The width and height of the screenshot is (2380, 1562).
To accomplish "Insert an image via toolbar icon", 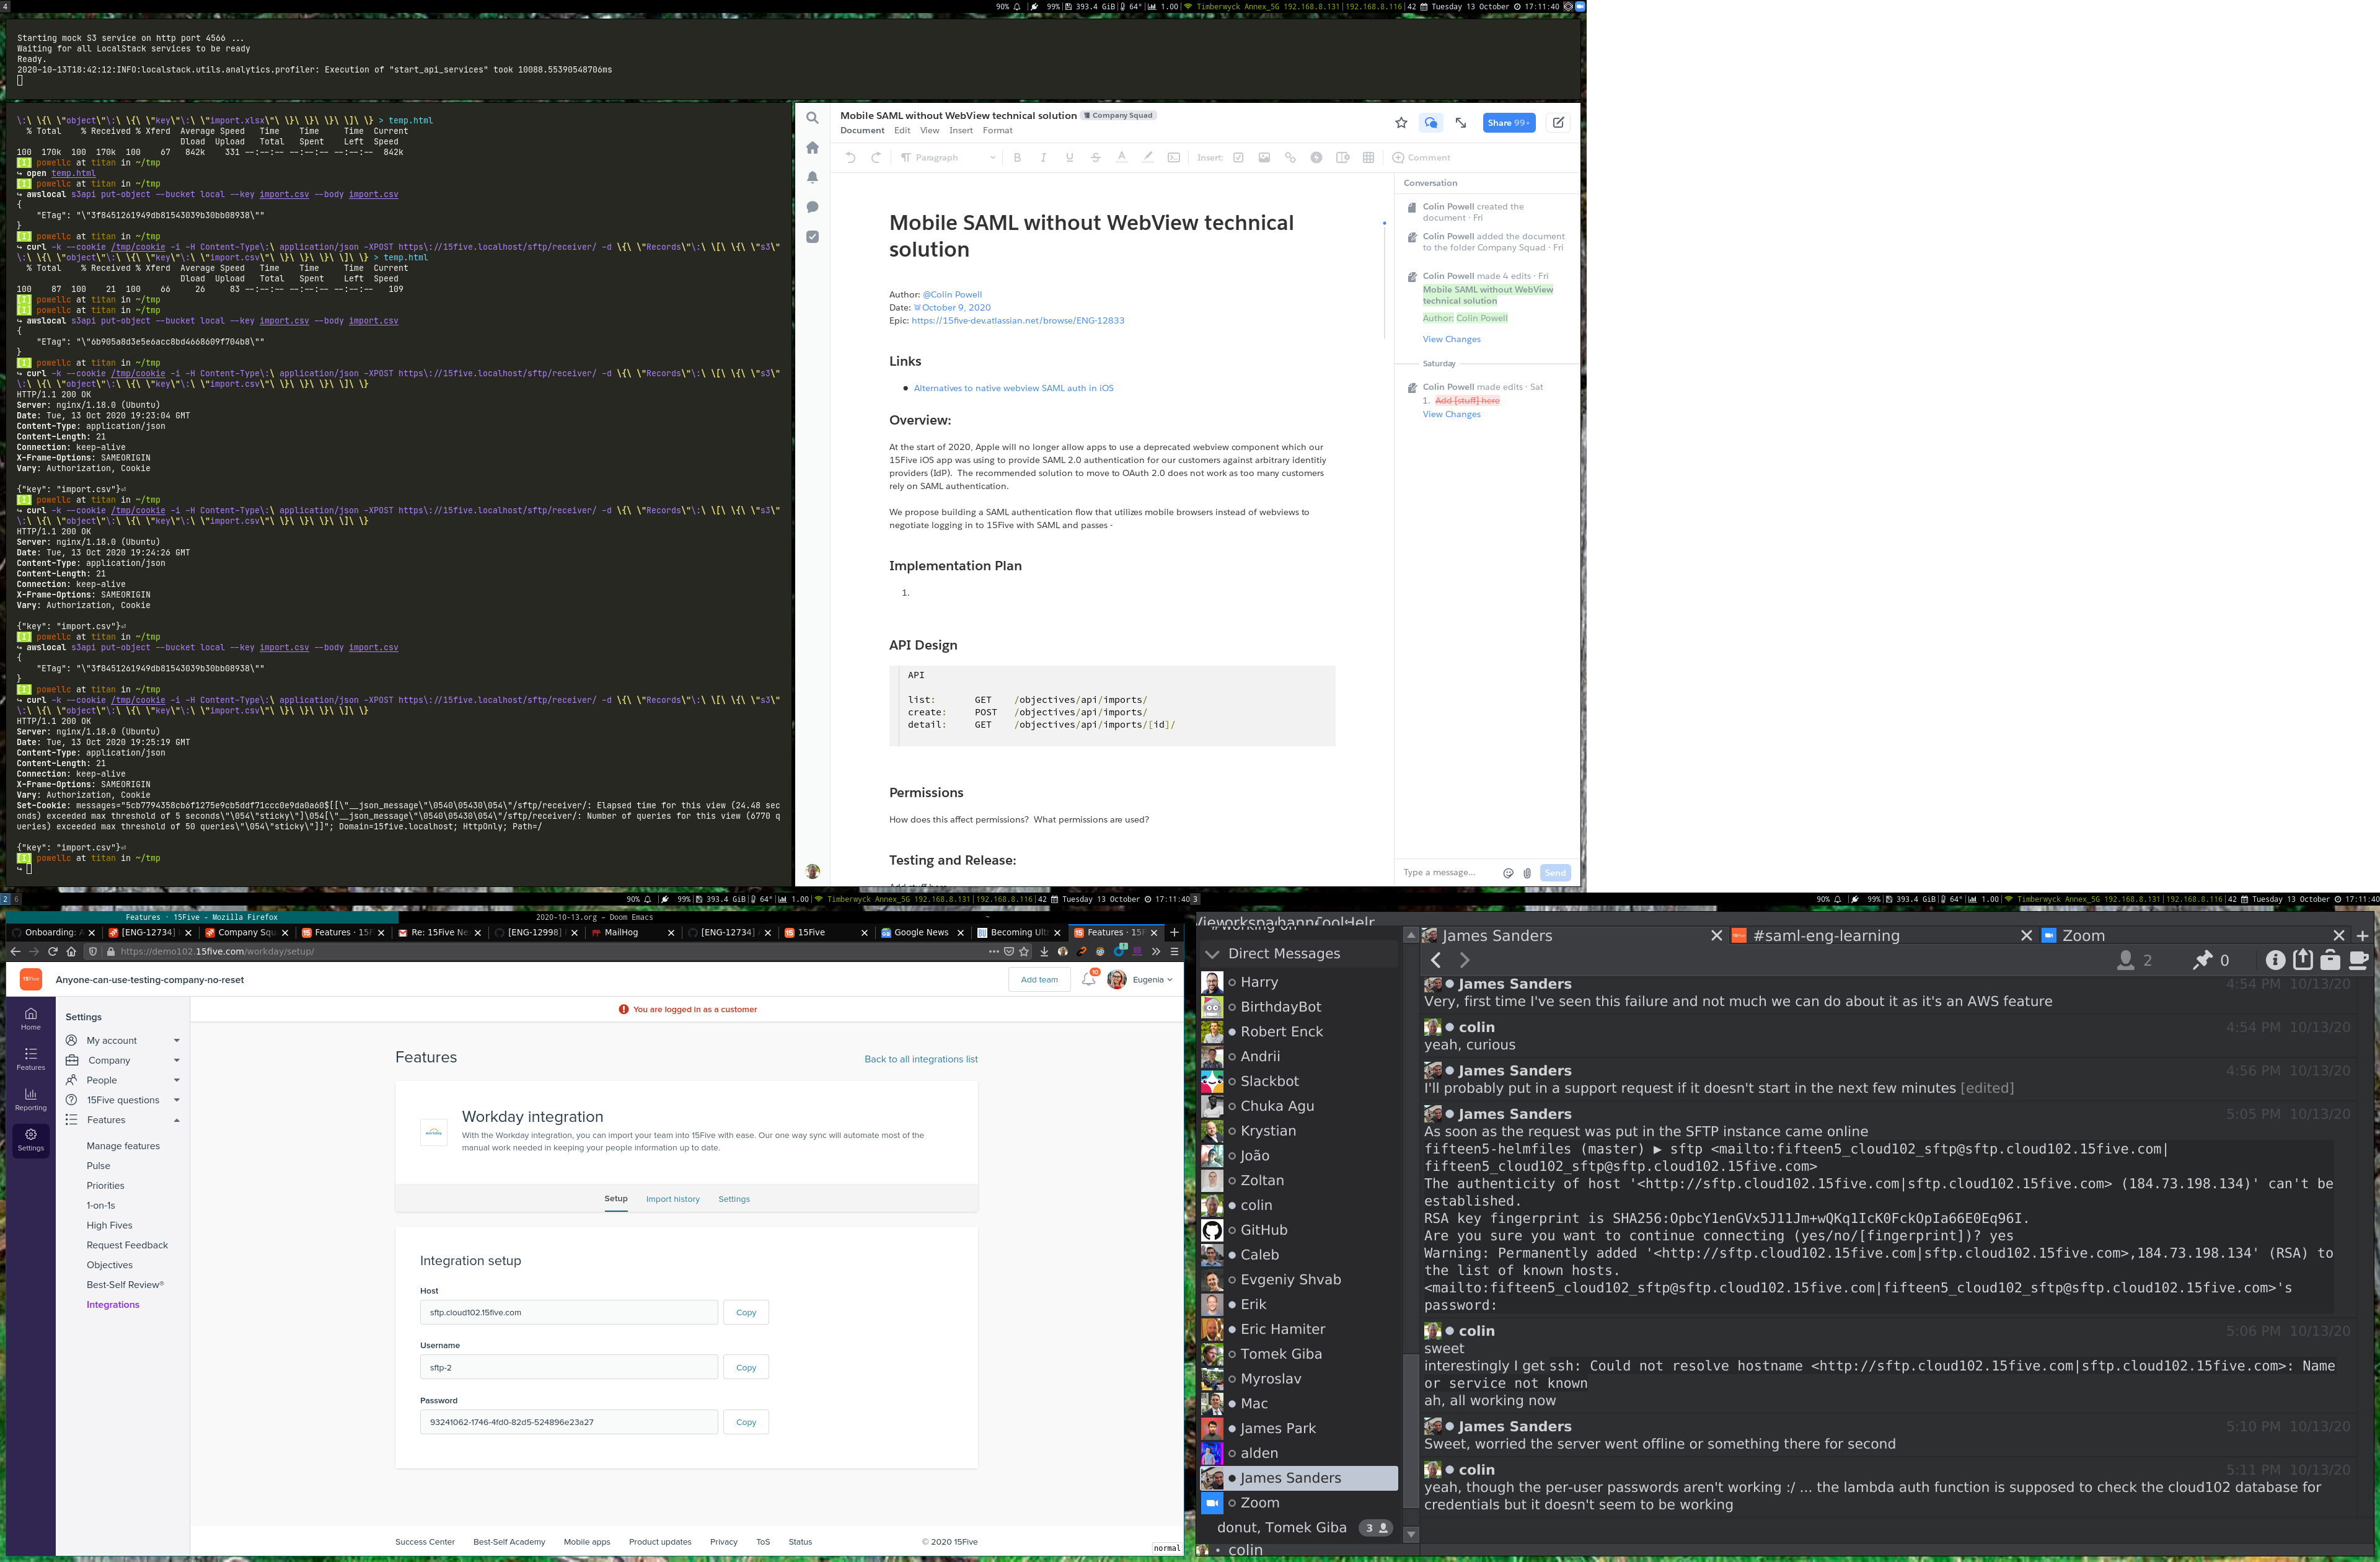I will pyautogui.click(x=1264, y=158).
